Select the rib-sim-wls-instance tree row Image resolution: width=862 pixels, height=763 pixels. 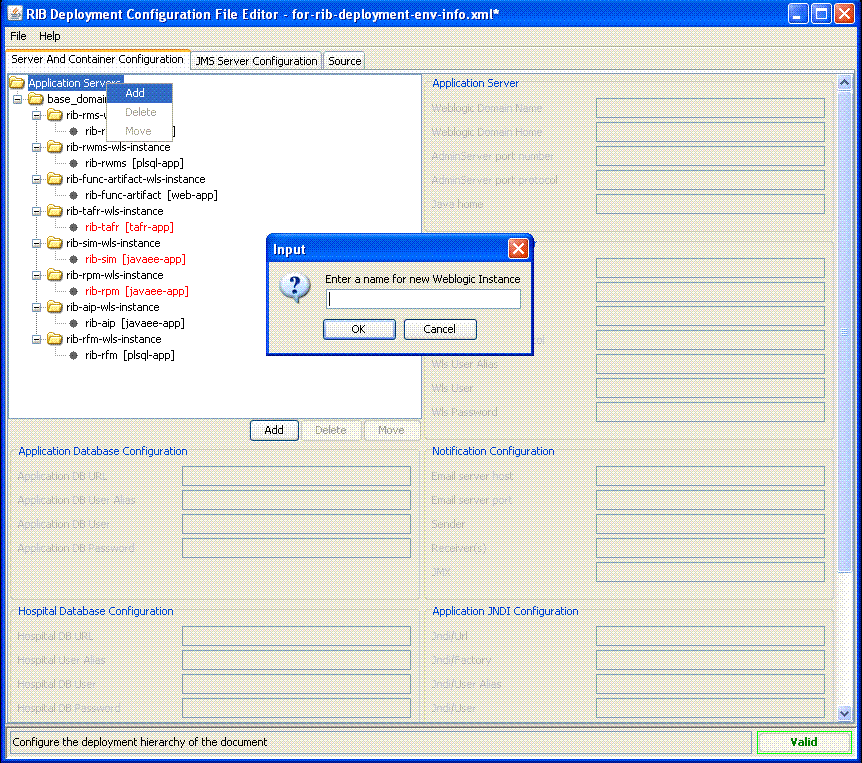pos(113,243)
